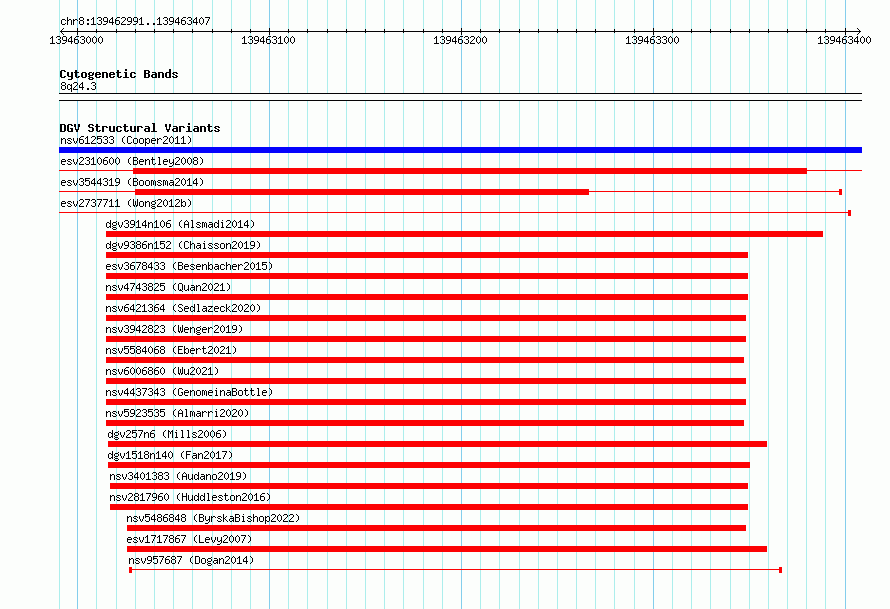Select dgv257n6 (Mills2006) label
The image size is (890, 609).
(167, 434)
